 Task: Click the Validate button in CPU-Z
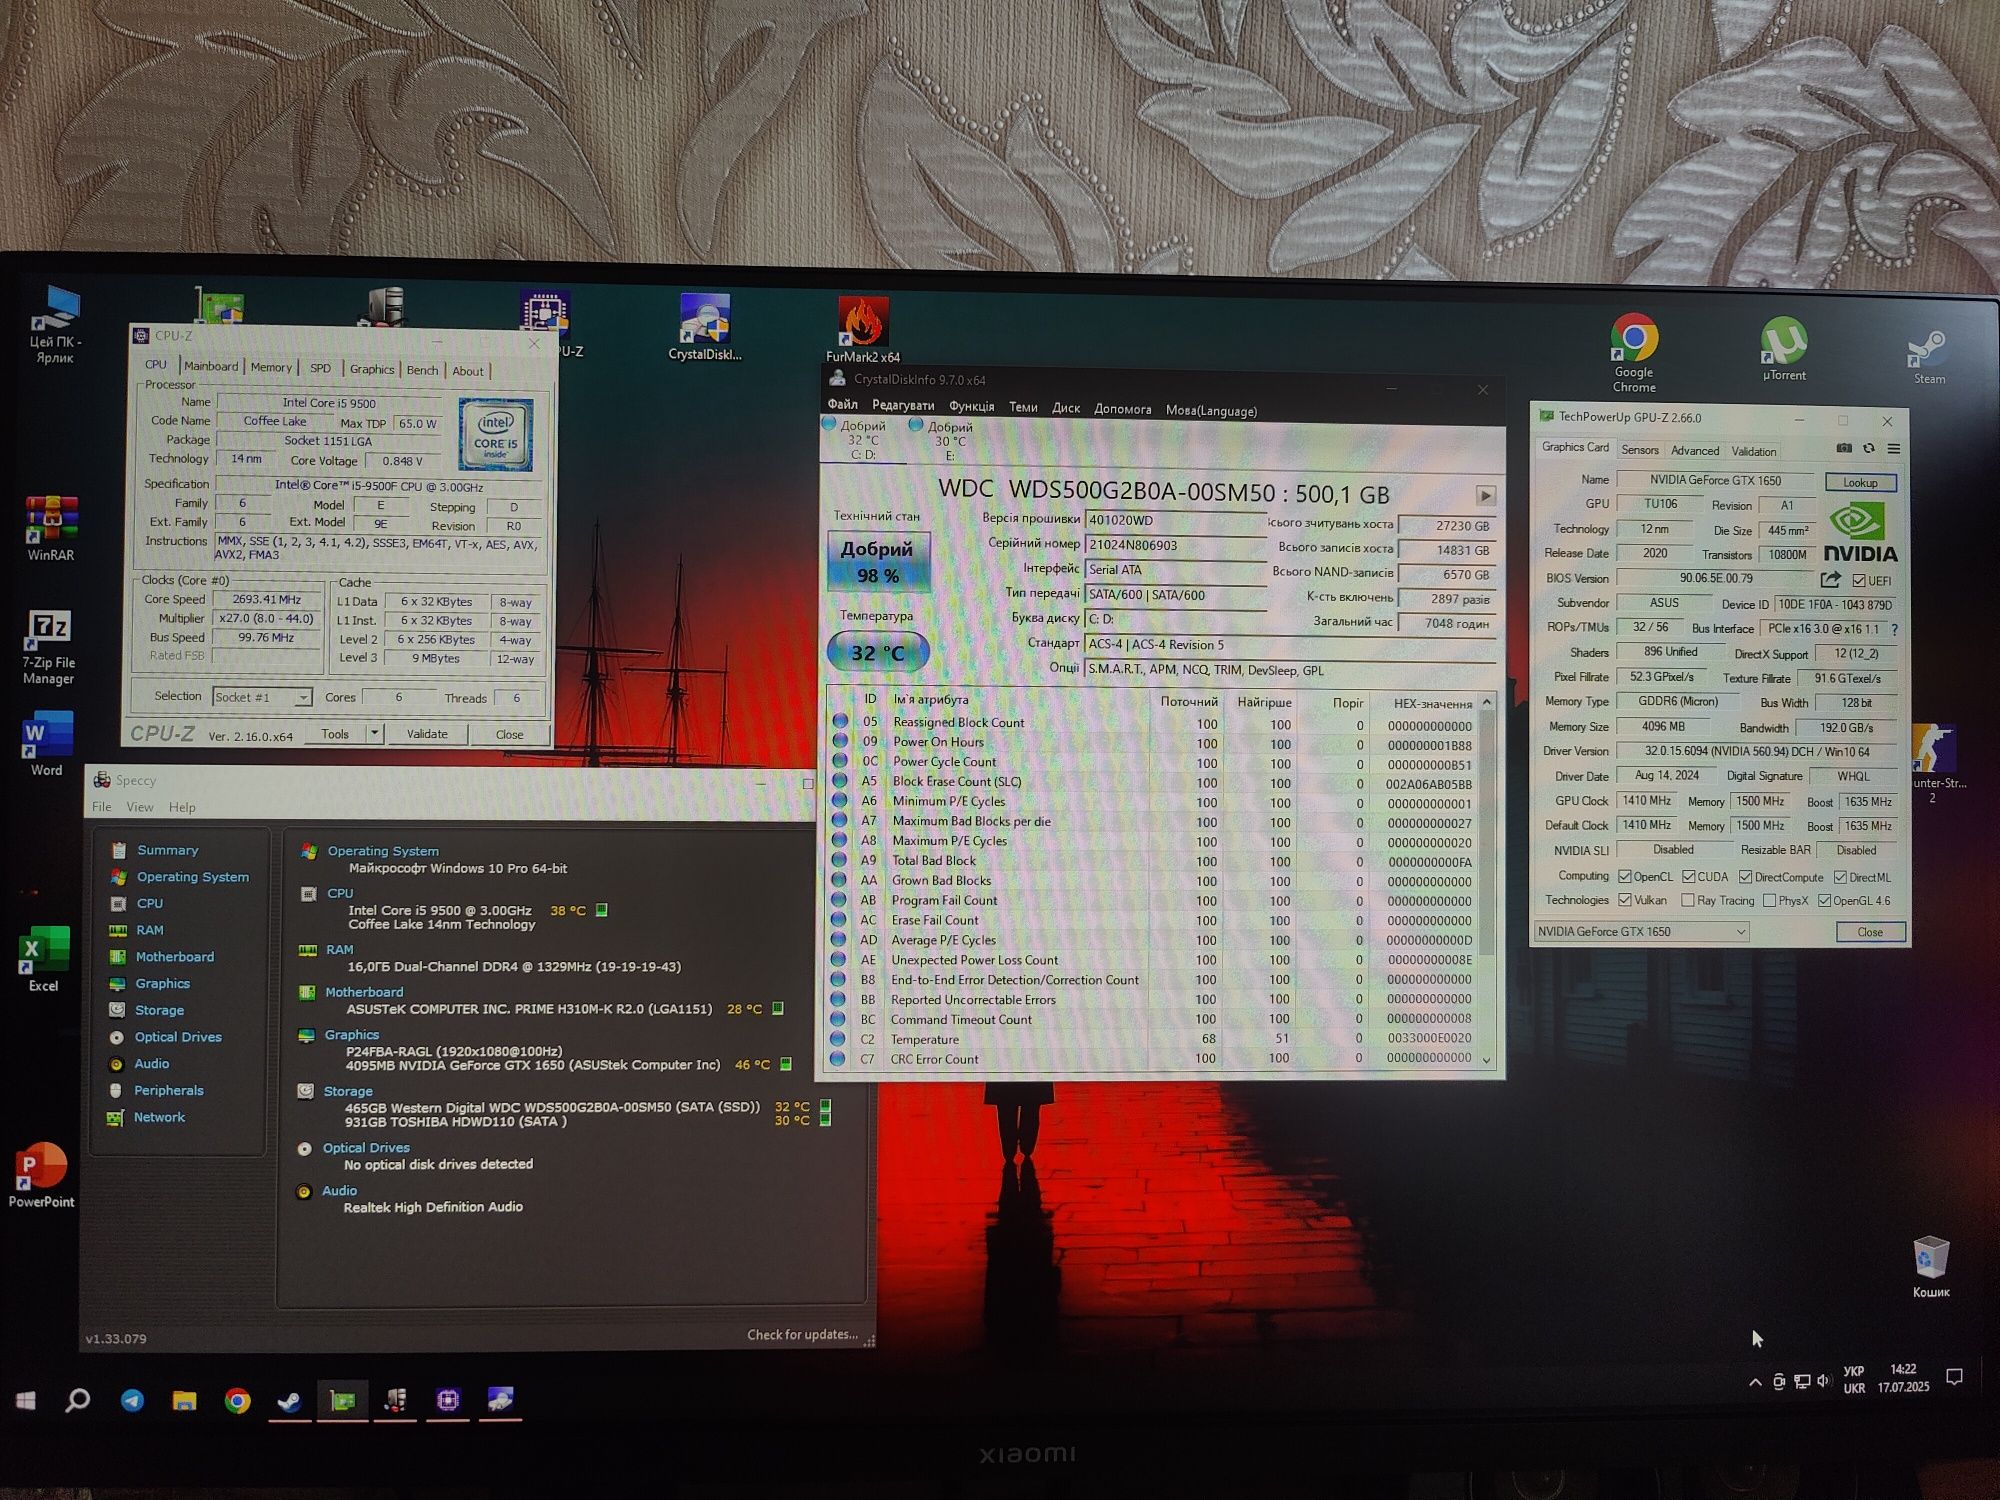click(x=427, y=734)
